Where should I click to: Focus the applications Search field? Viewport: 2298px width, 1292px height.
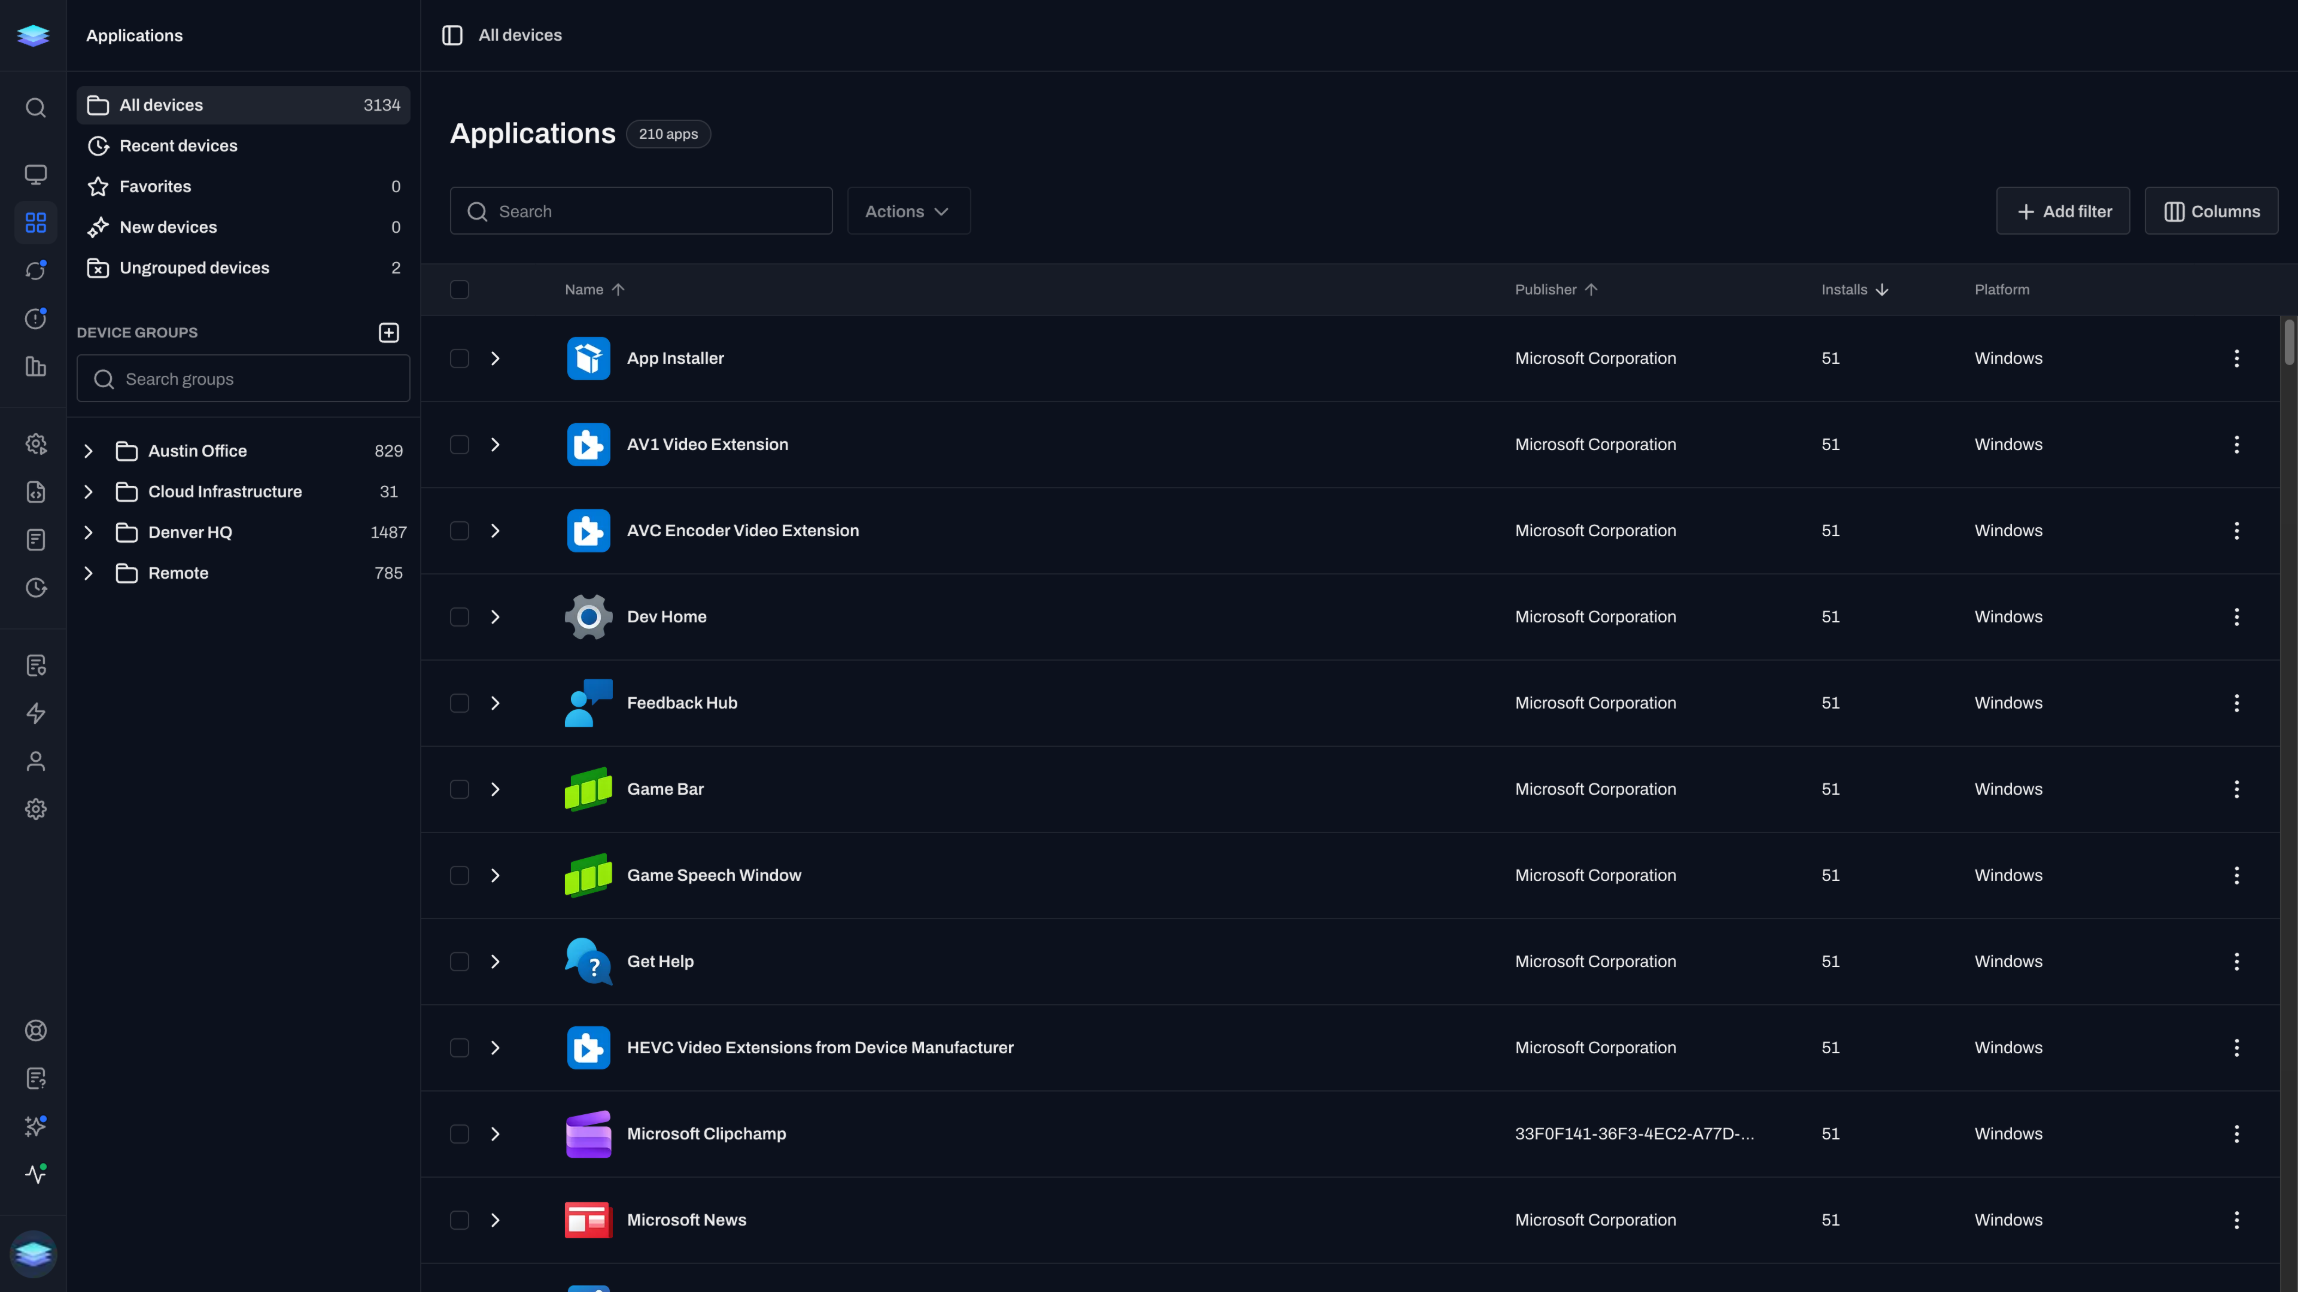pyautogui.click(x=641, y=211)
